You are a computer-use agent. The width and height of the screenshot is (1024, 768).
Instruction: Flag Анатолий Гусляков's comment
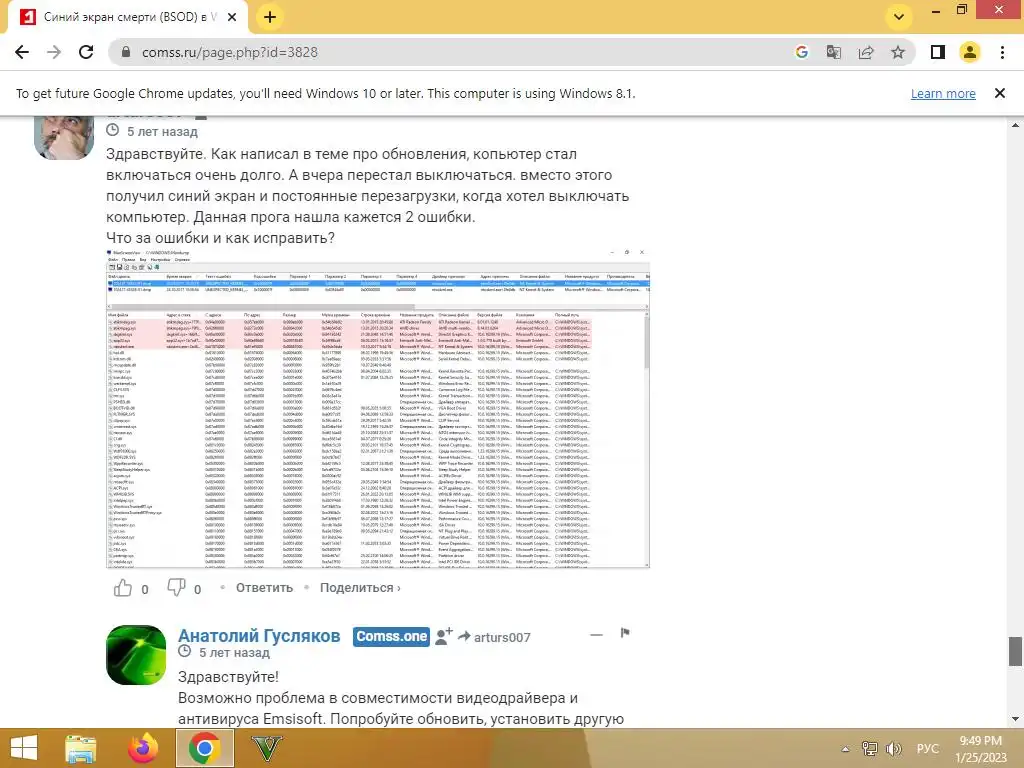625,633
